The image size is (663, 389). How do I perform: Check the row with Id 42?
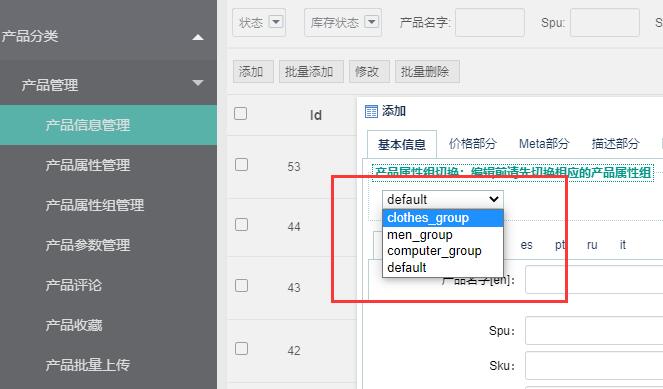(x=241, y=349)
